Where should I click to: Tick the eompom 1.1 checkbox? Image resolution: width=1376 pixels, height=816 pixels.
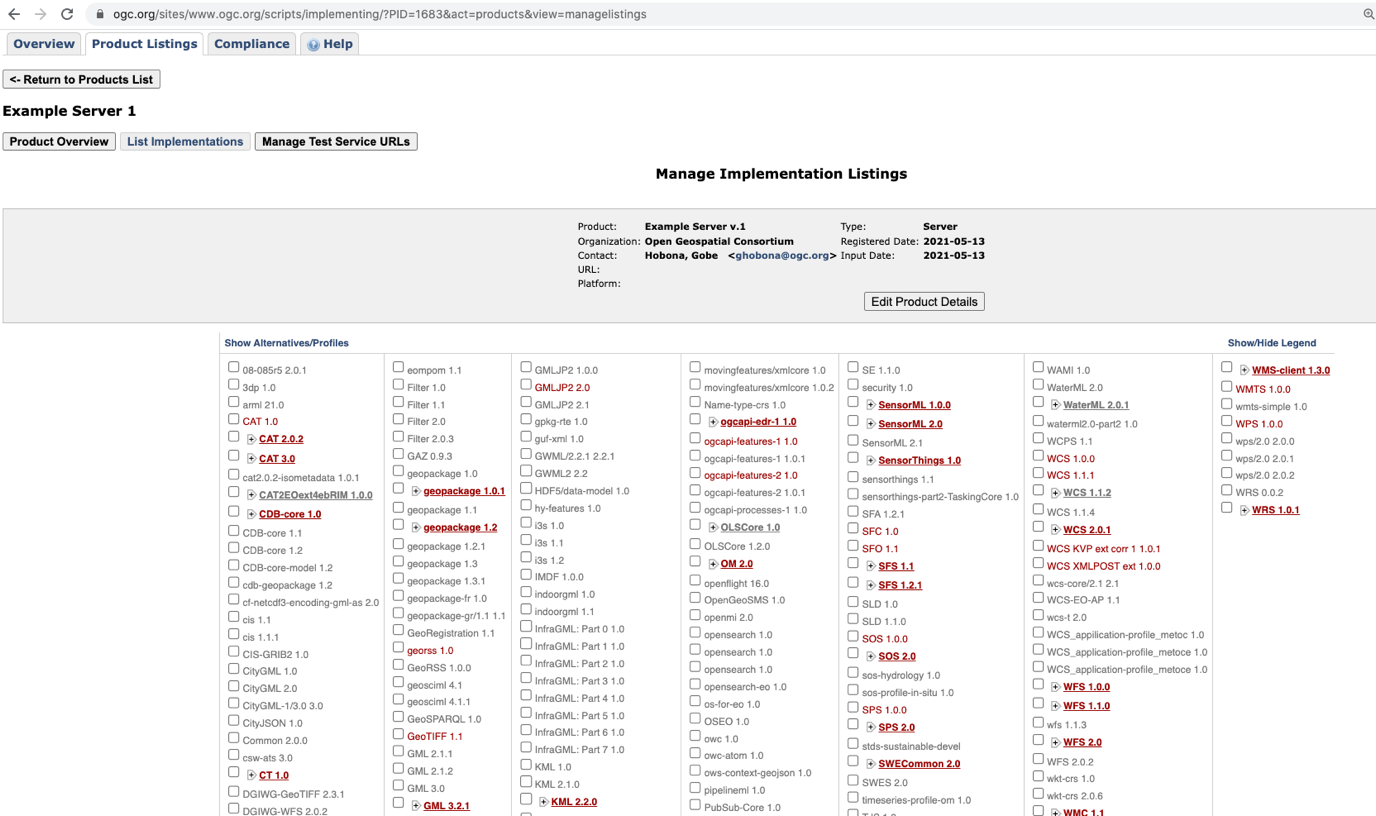pos(398,367)
